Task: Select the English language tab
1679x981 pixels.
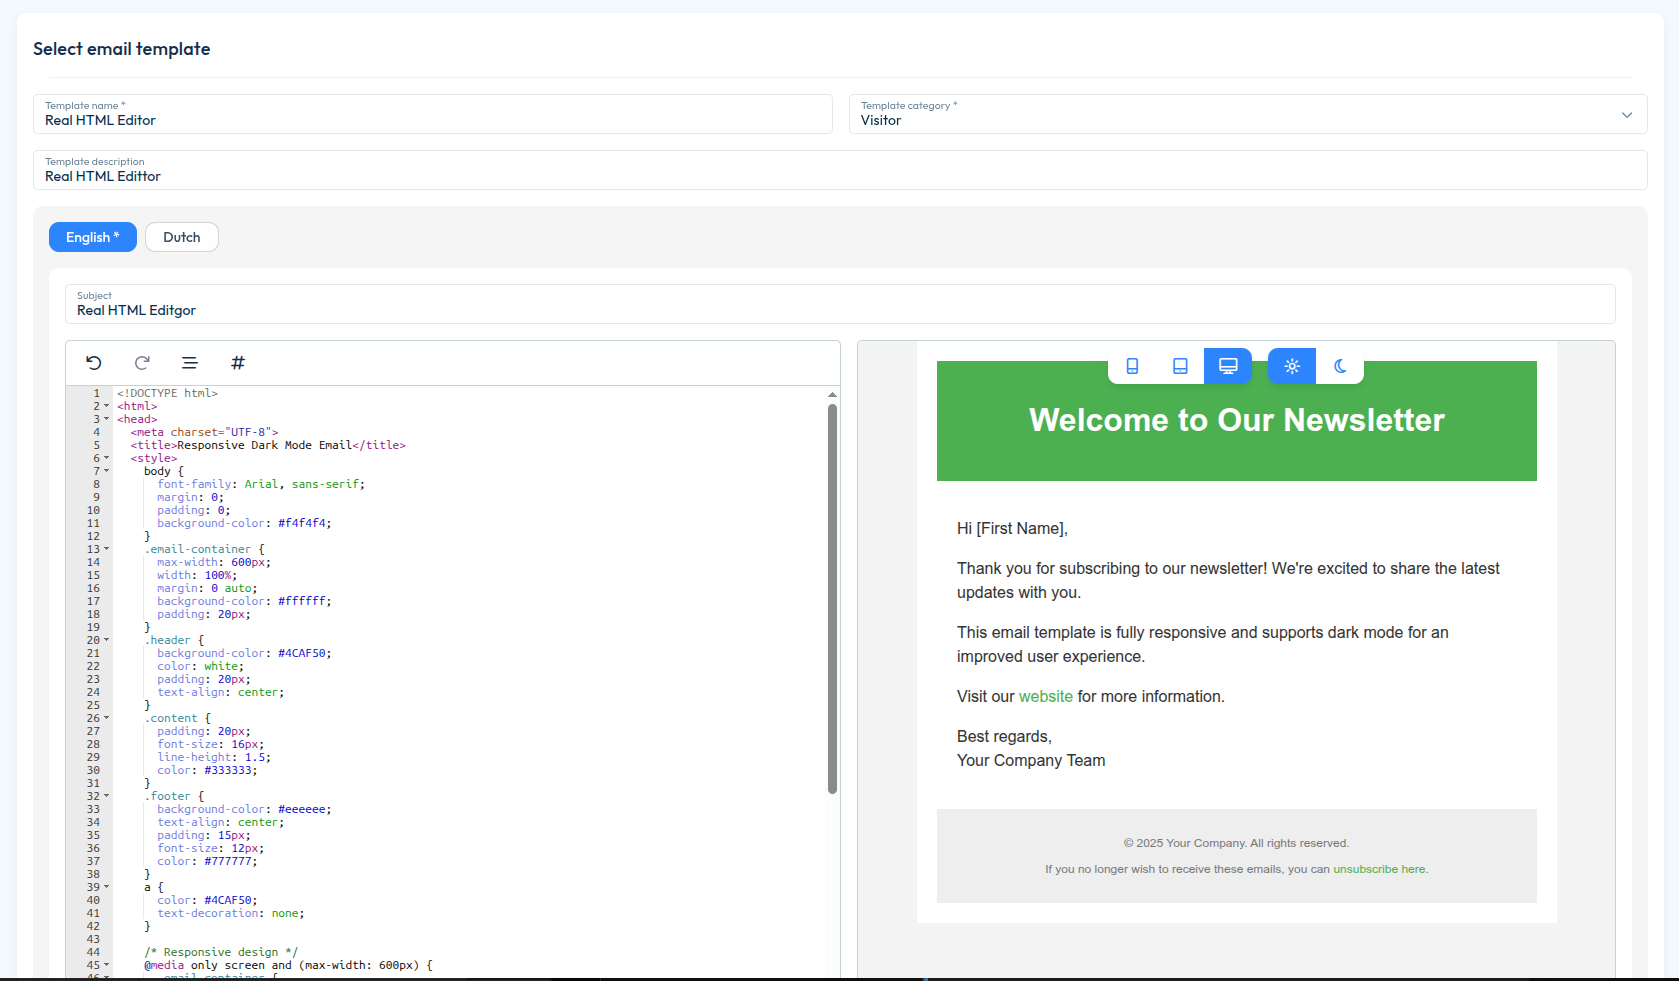Action: coord(92,237)
